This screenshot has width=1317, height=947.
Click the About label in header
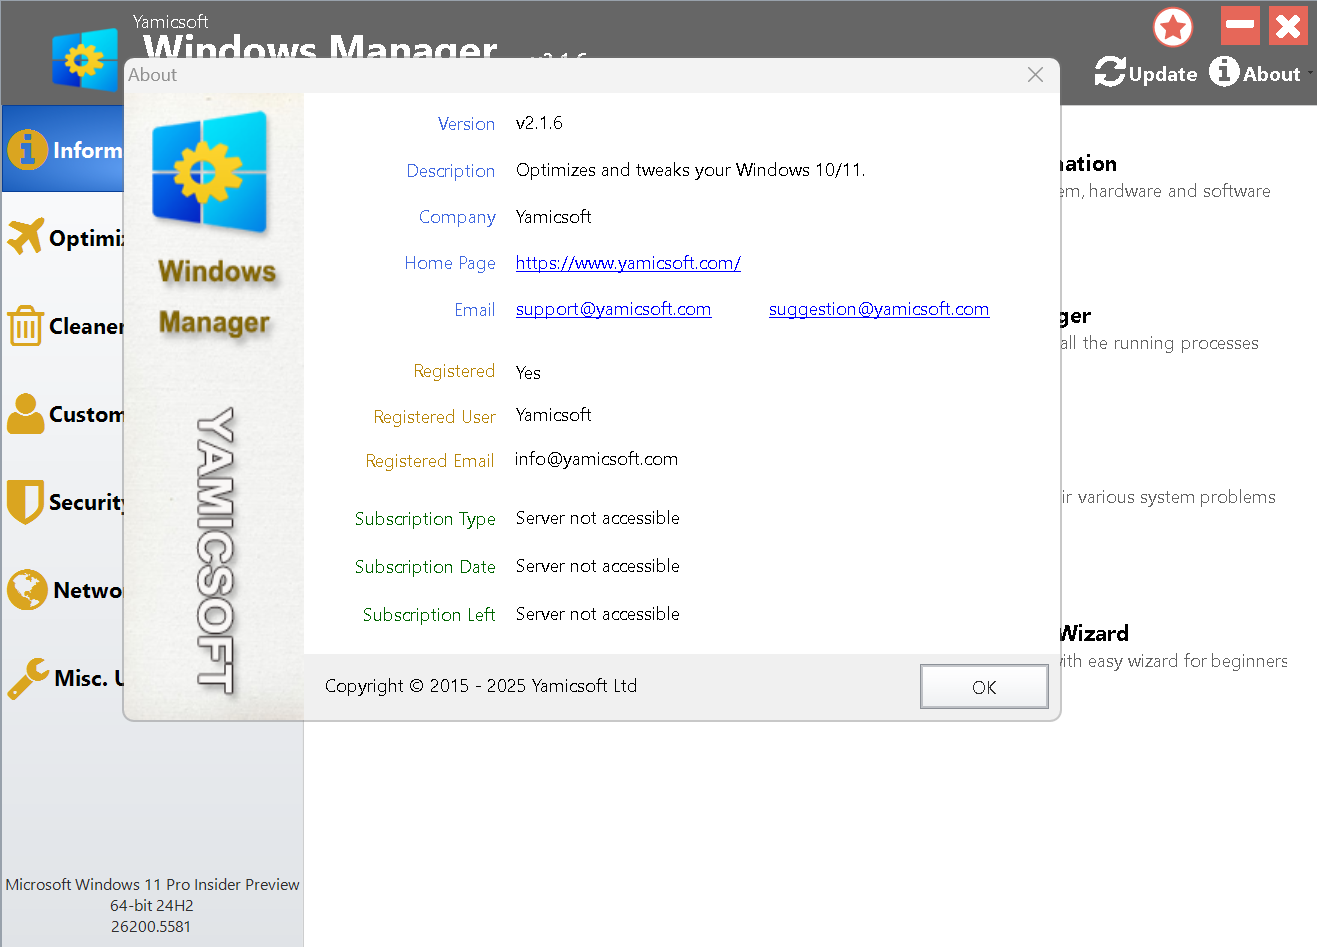pos(1272,74)
